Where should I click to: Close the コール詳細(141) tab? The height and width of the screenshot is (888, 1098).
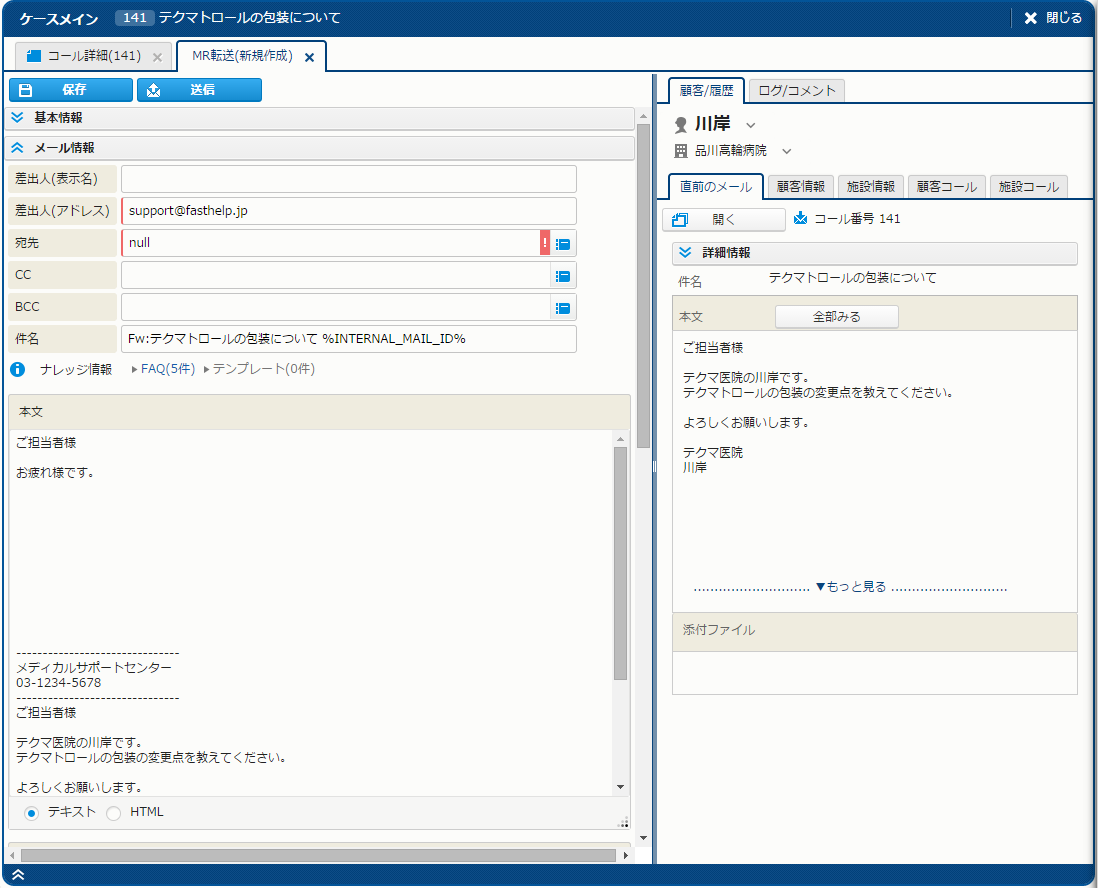(157, 57)
